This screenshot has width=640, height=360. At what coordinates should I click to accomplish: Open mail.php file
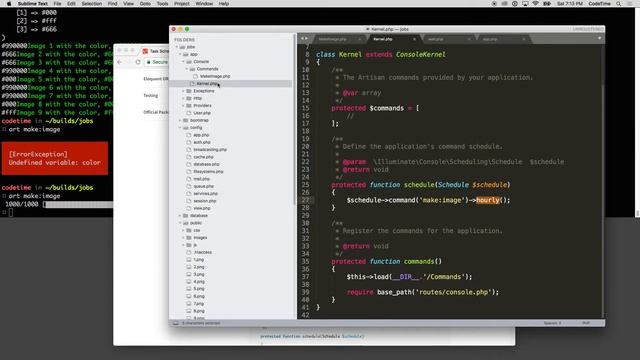[x=202, y=179]
